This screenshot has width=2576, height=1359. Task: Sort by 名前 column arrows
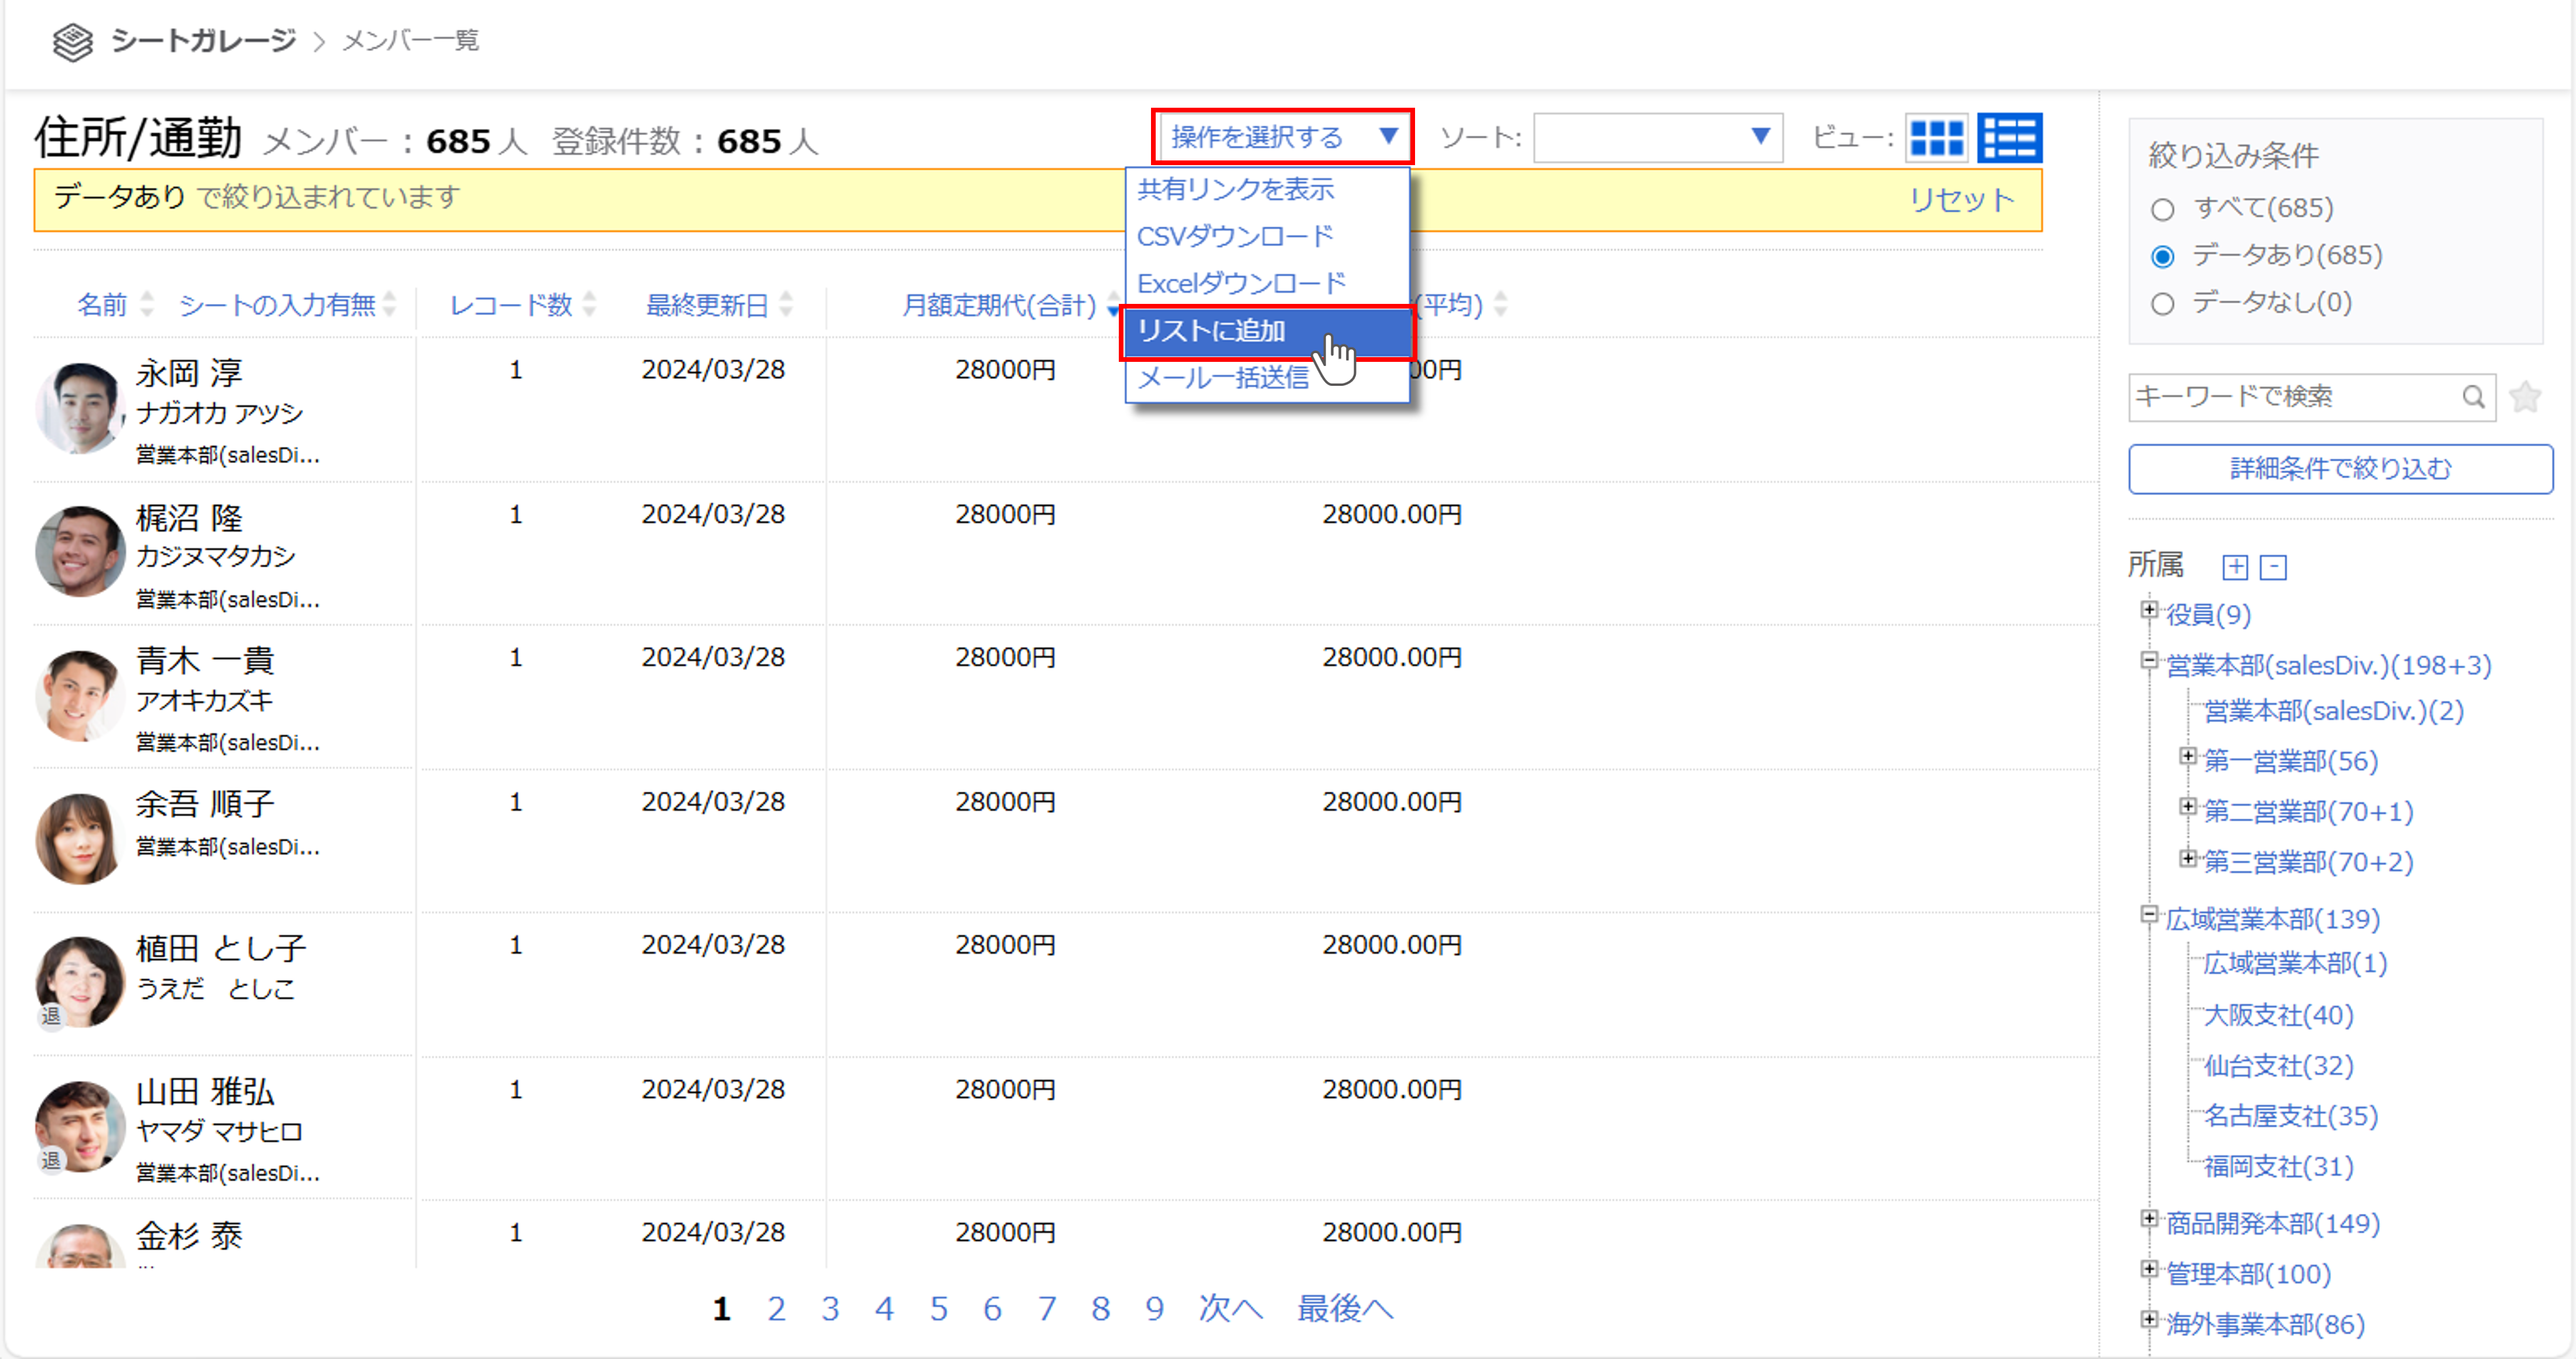pos(147,304)
